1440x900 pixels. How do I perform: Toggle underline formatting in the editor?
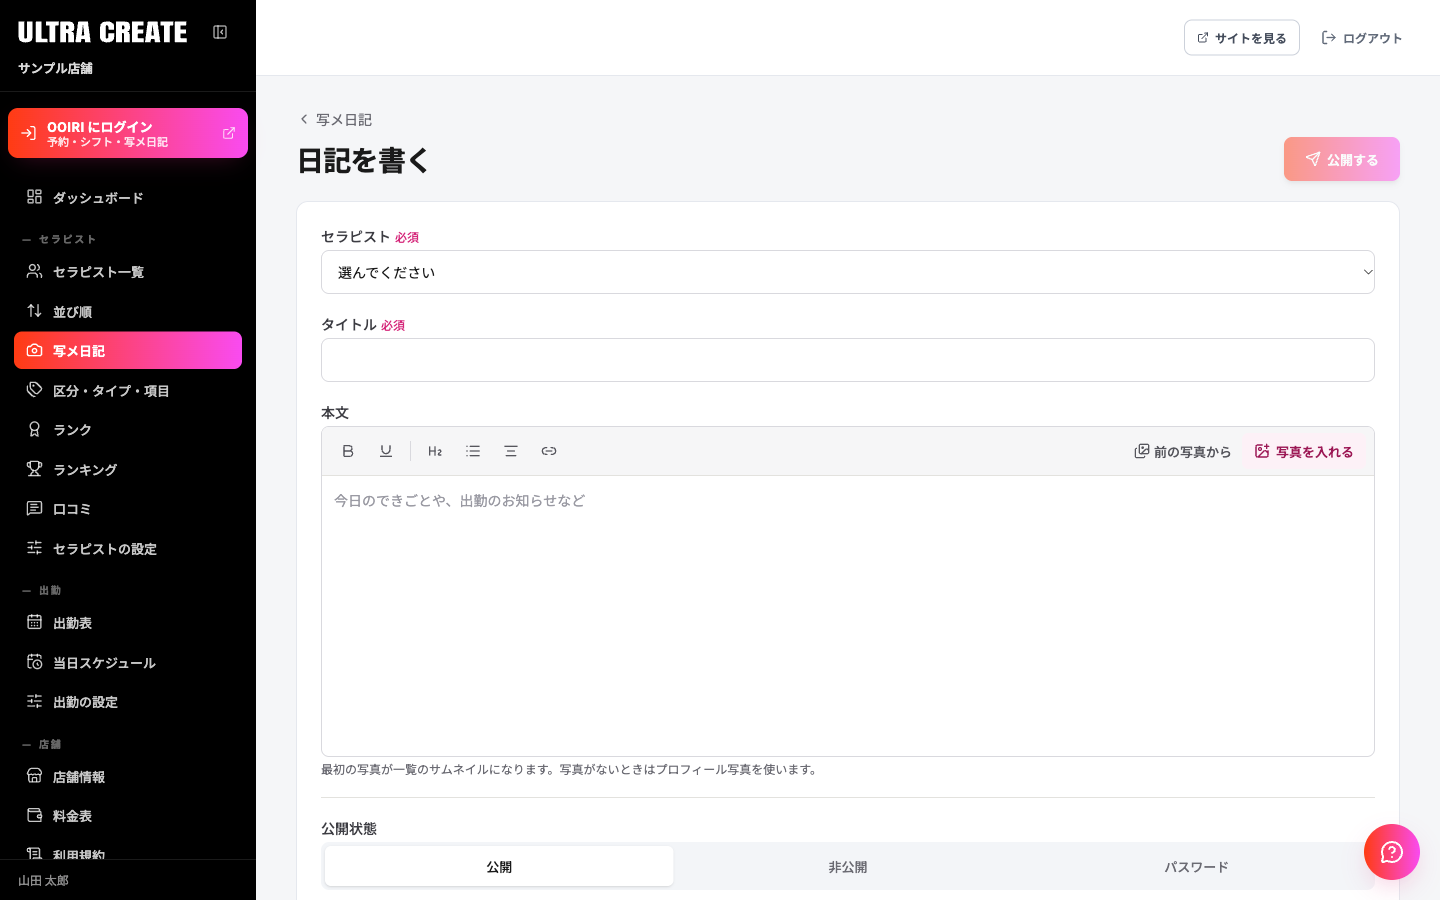pos(386,451)
